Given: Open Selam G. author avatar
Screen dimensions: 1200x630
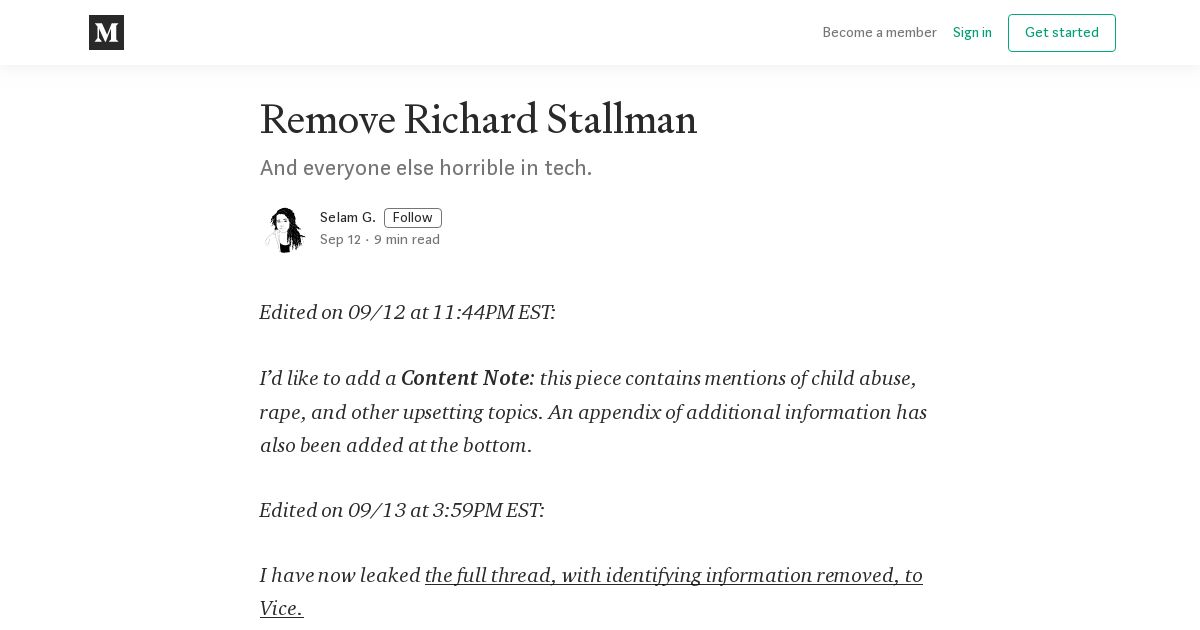Looking at the screenshot, I should pyautogui.click(x=284, y=229).
